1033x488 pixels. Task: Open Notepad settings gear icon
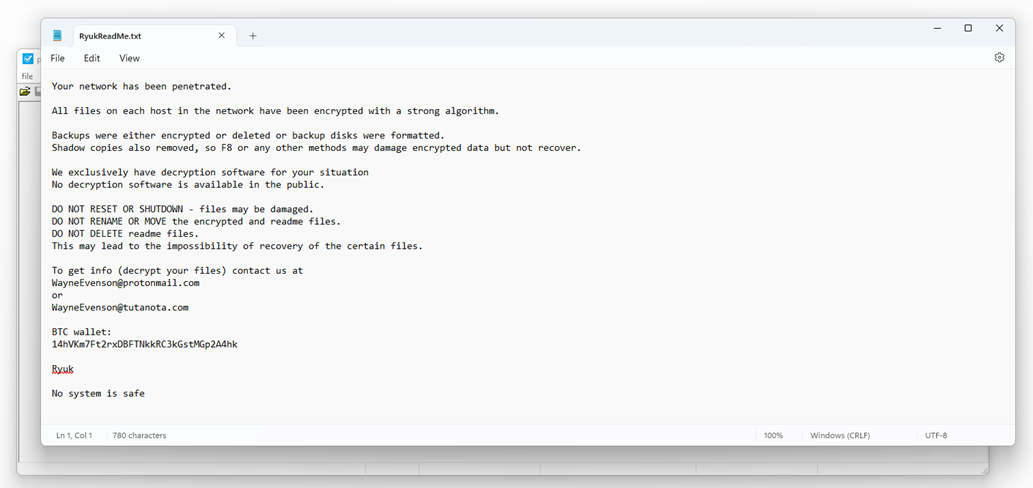(999, 58)
